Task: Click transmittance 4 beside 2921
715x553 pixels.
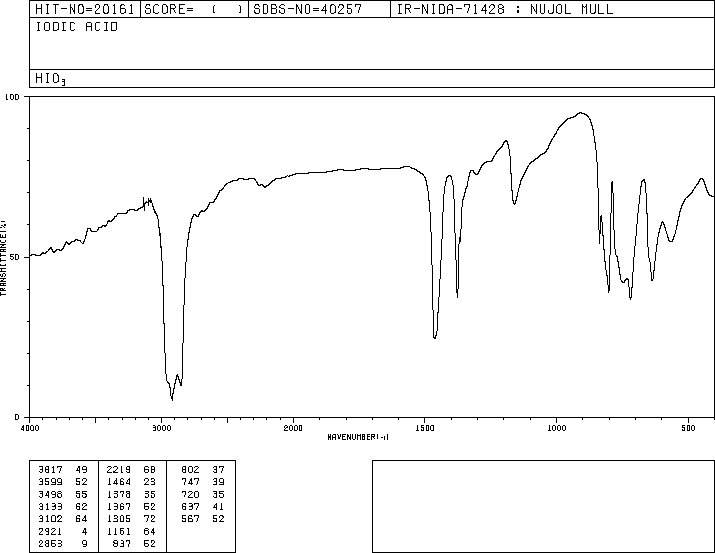Action: pyautogui.click(x=84, y=532)
